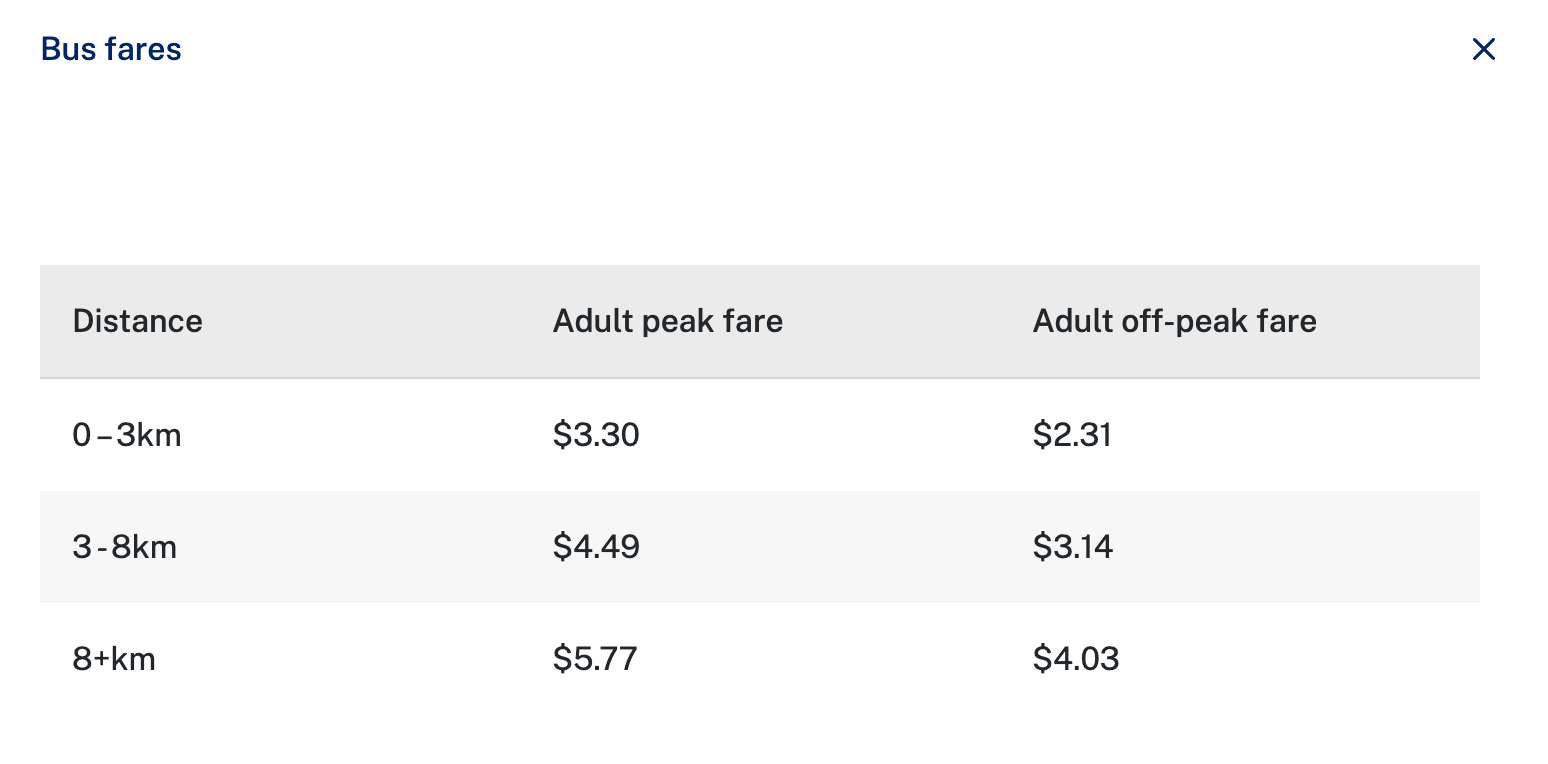The height and width of the screenshot is (764, 1548).
Task: Click the $5.77 peak fare value
Action: point(595,659)
